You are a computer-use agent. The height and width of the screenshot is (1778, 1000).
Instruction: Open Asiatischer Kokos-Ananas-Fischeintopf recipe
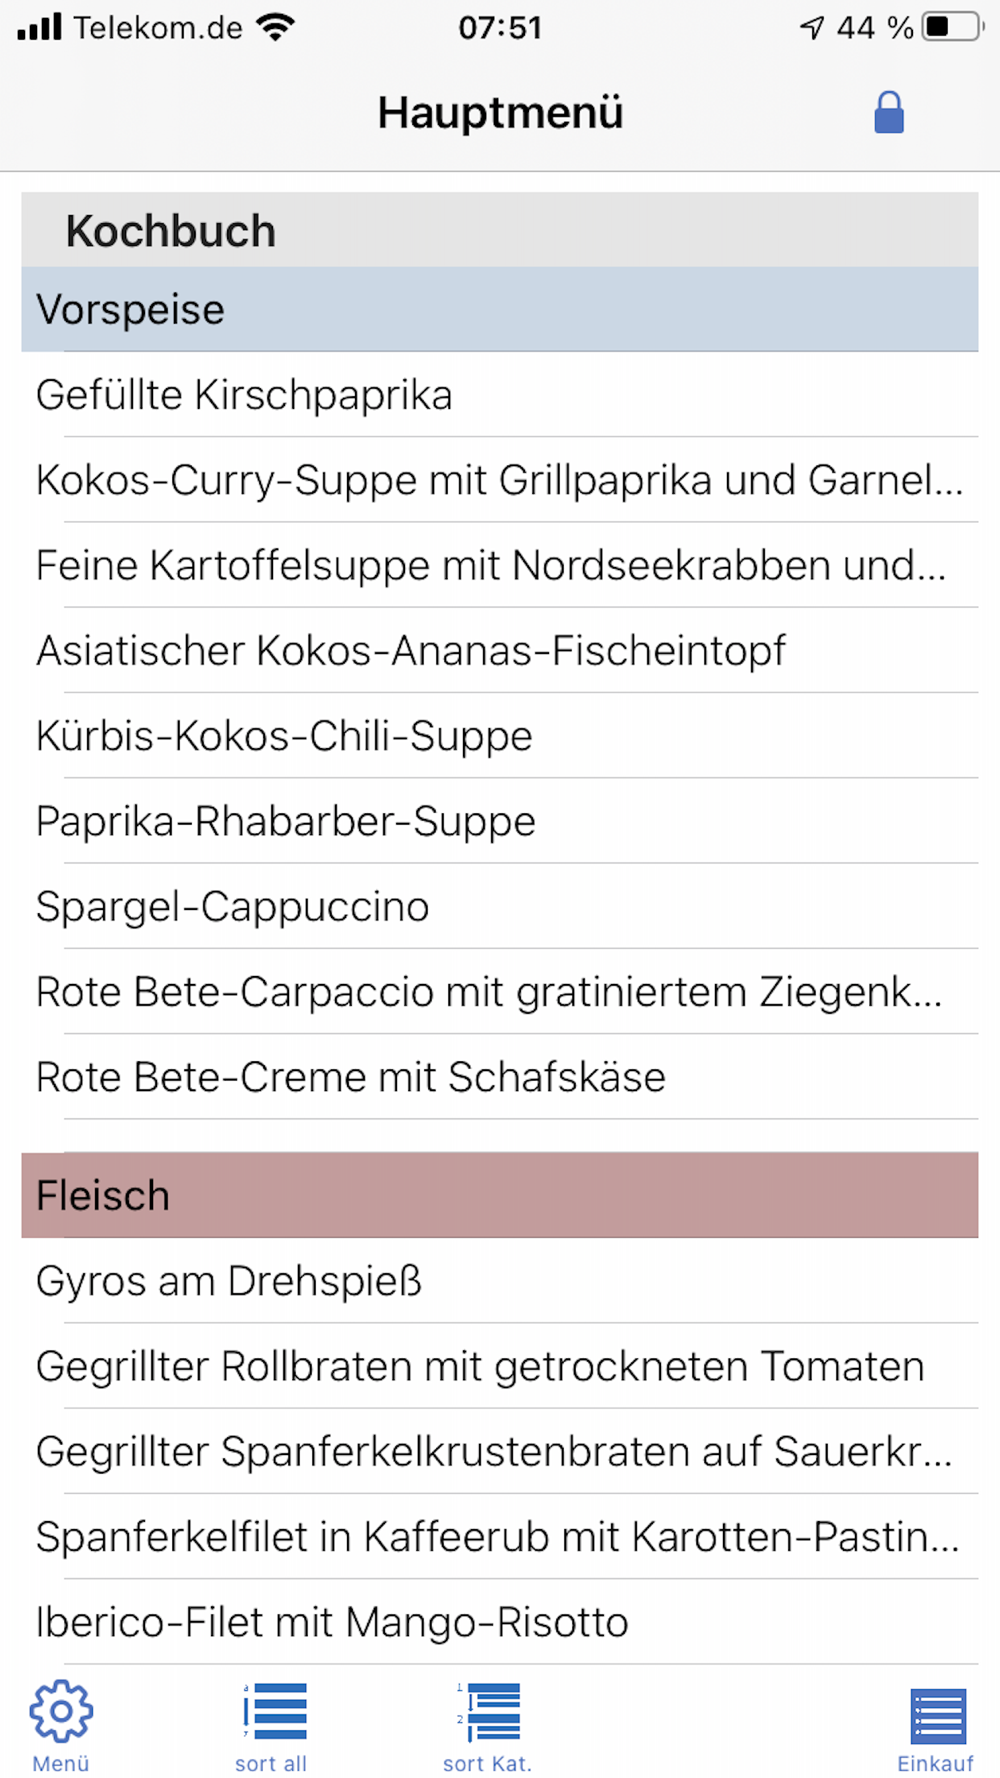pyautogui.click(x=500, y=650)
